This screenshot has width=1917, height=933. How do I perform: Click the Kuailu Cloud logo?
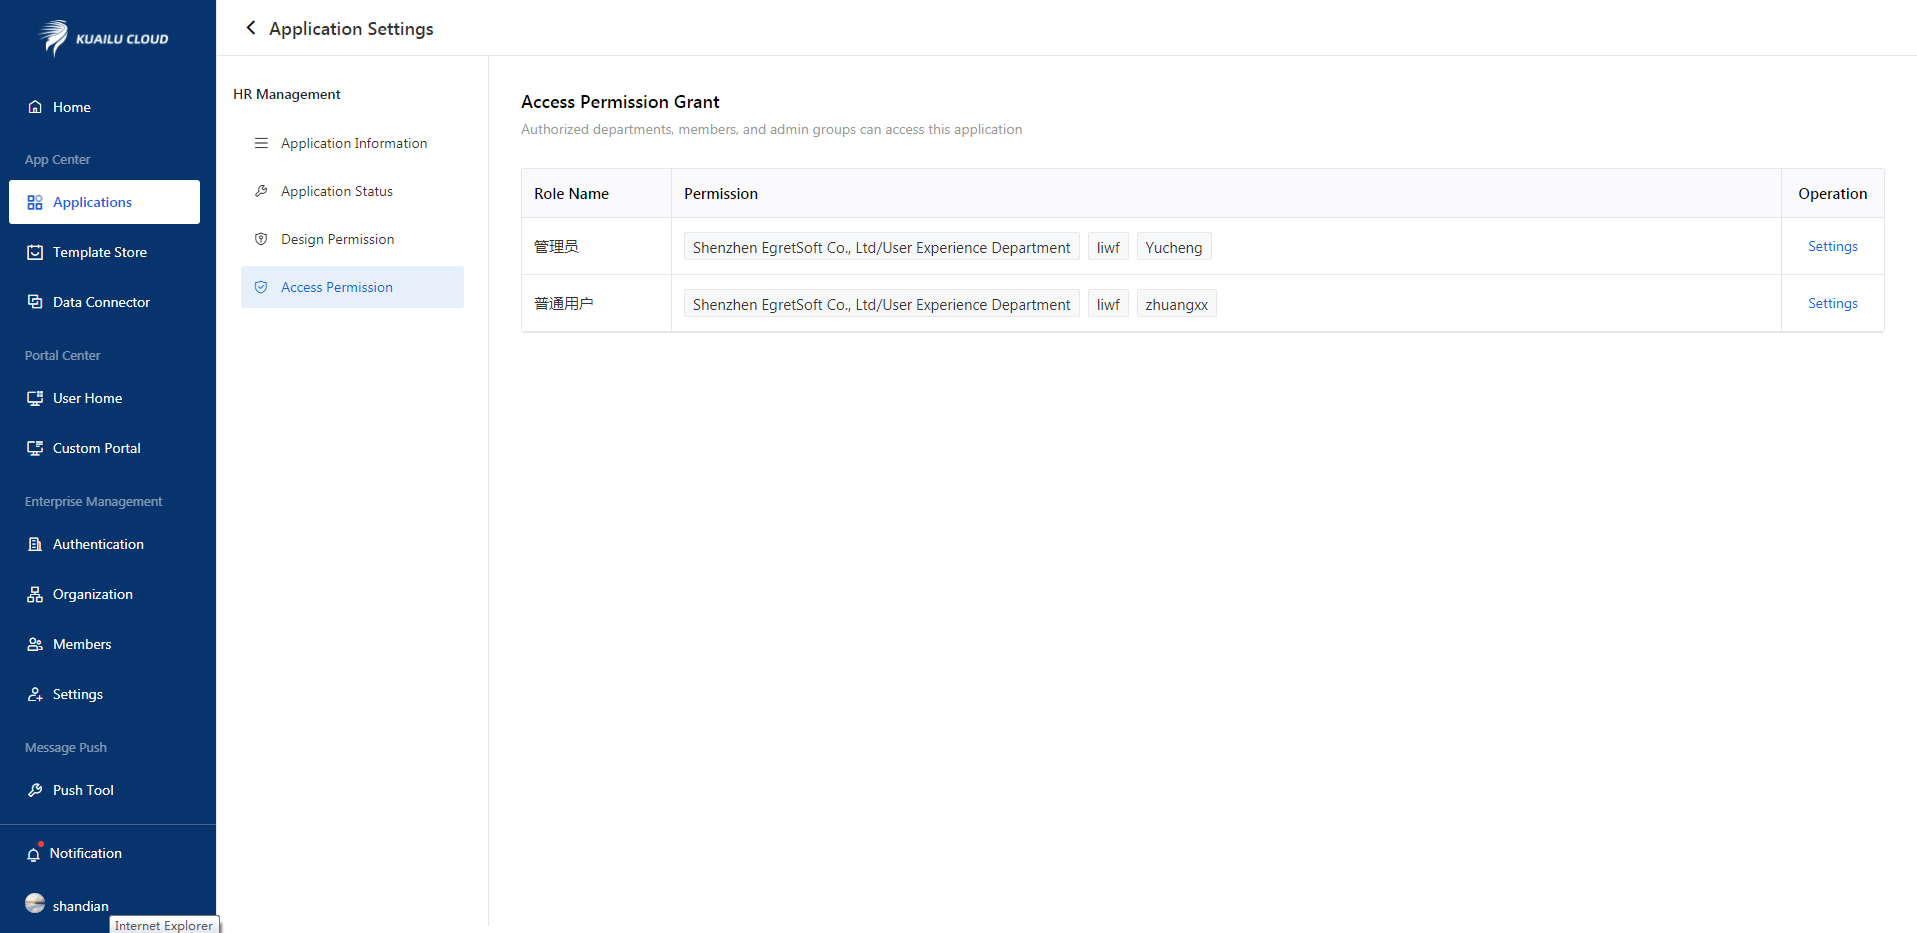point(104,38)
